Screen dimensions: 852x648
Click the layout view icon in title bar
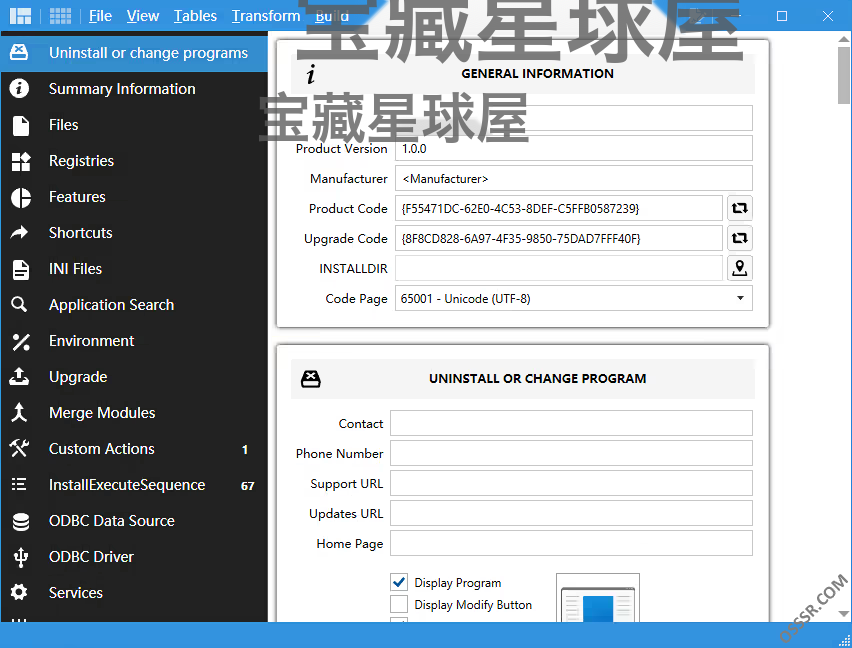click(20, 16)
